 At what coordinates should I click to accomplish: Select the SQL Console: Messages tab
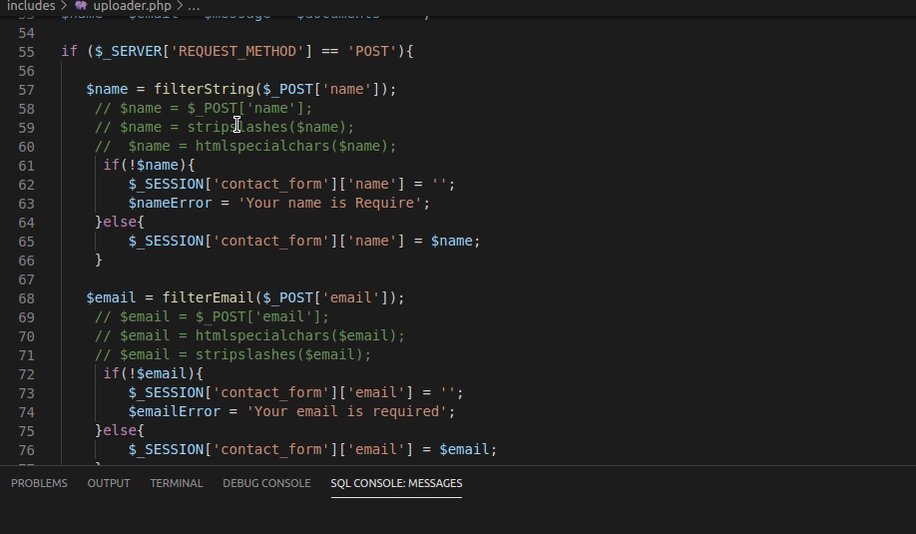pos(396,483)
